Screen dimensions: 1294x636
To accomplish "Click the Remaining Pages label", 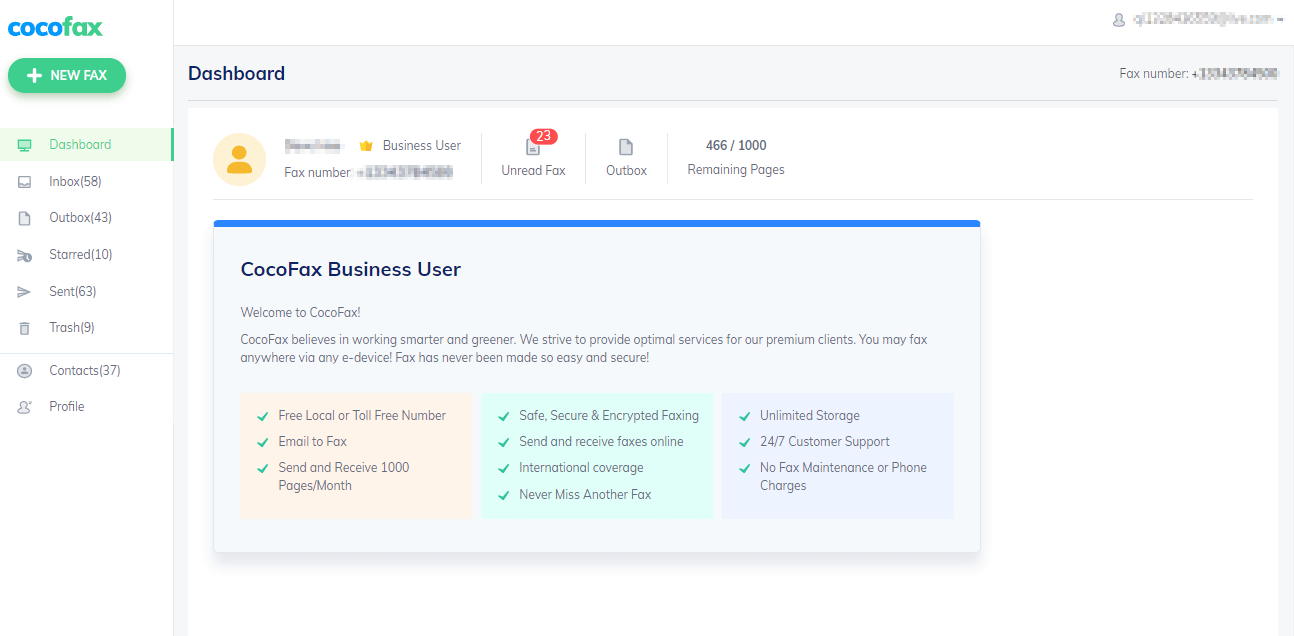I will pos(736,170).
